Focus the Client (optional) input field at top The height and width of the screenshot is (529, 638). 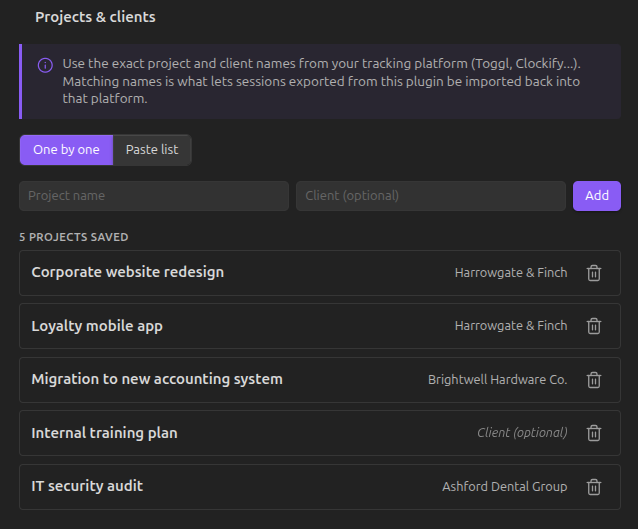[x=430, y=196]
